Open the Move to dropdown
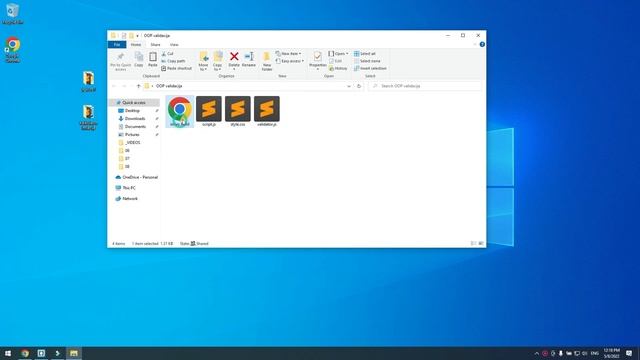The height and width of the screenshot is (360, 640). coord(203,61)
